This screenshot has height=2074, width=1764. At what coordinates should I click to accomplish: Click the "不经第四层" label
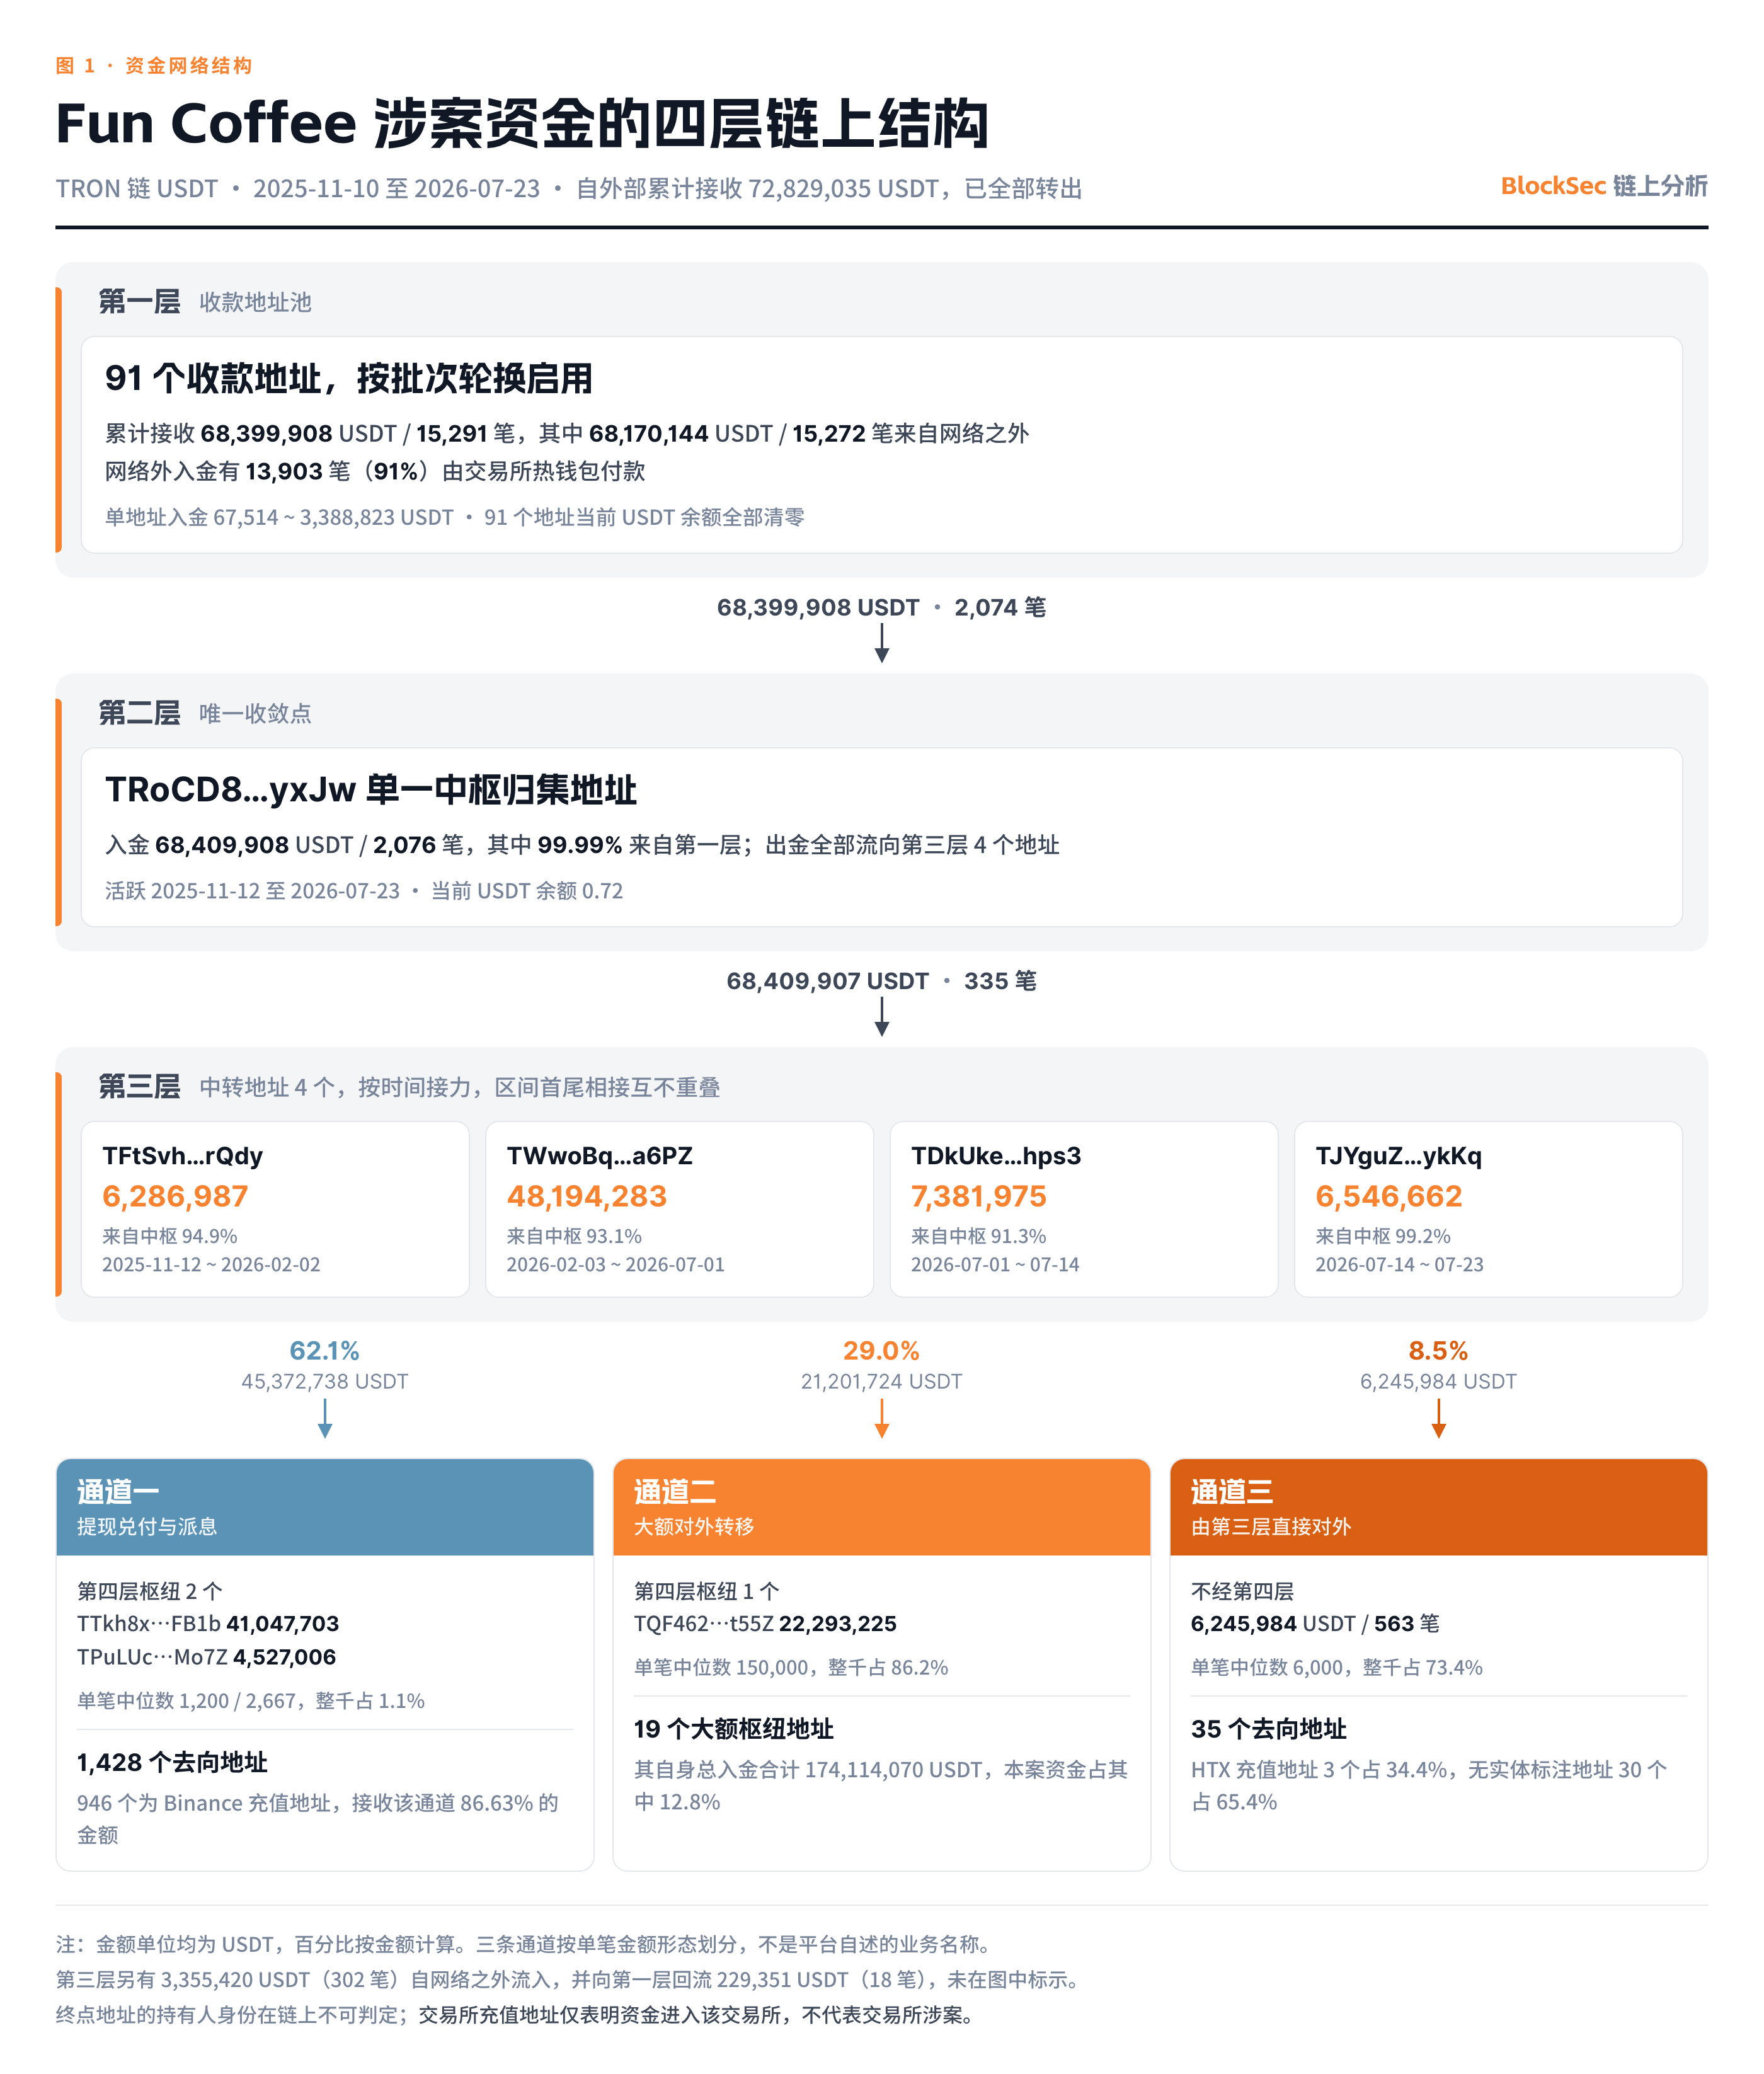click(1242, 1590)
